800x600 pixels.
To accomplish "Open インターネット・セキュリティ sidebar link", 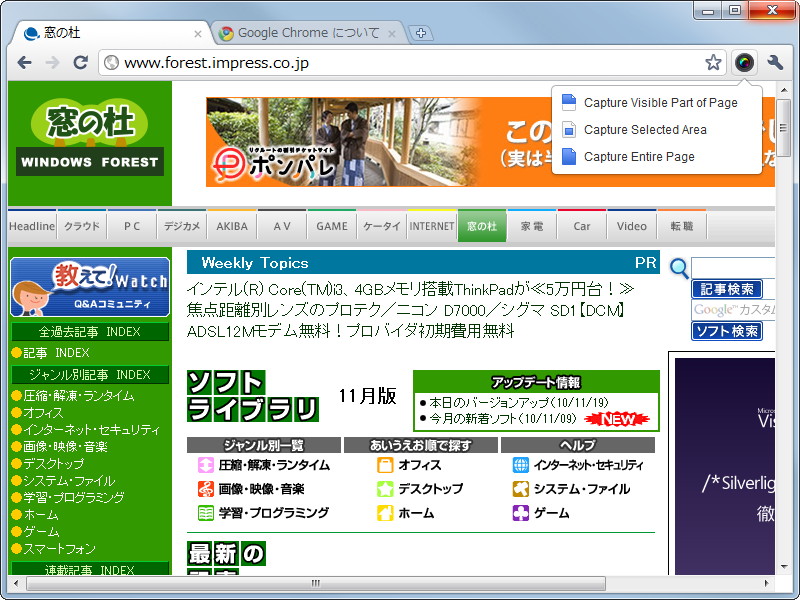I will [91, 430].
